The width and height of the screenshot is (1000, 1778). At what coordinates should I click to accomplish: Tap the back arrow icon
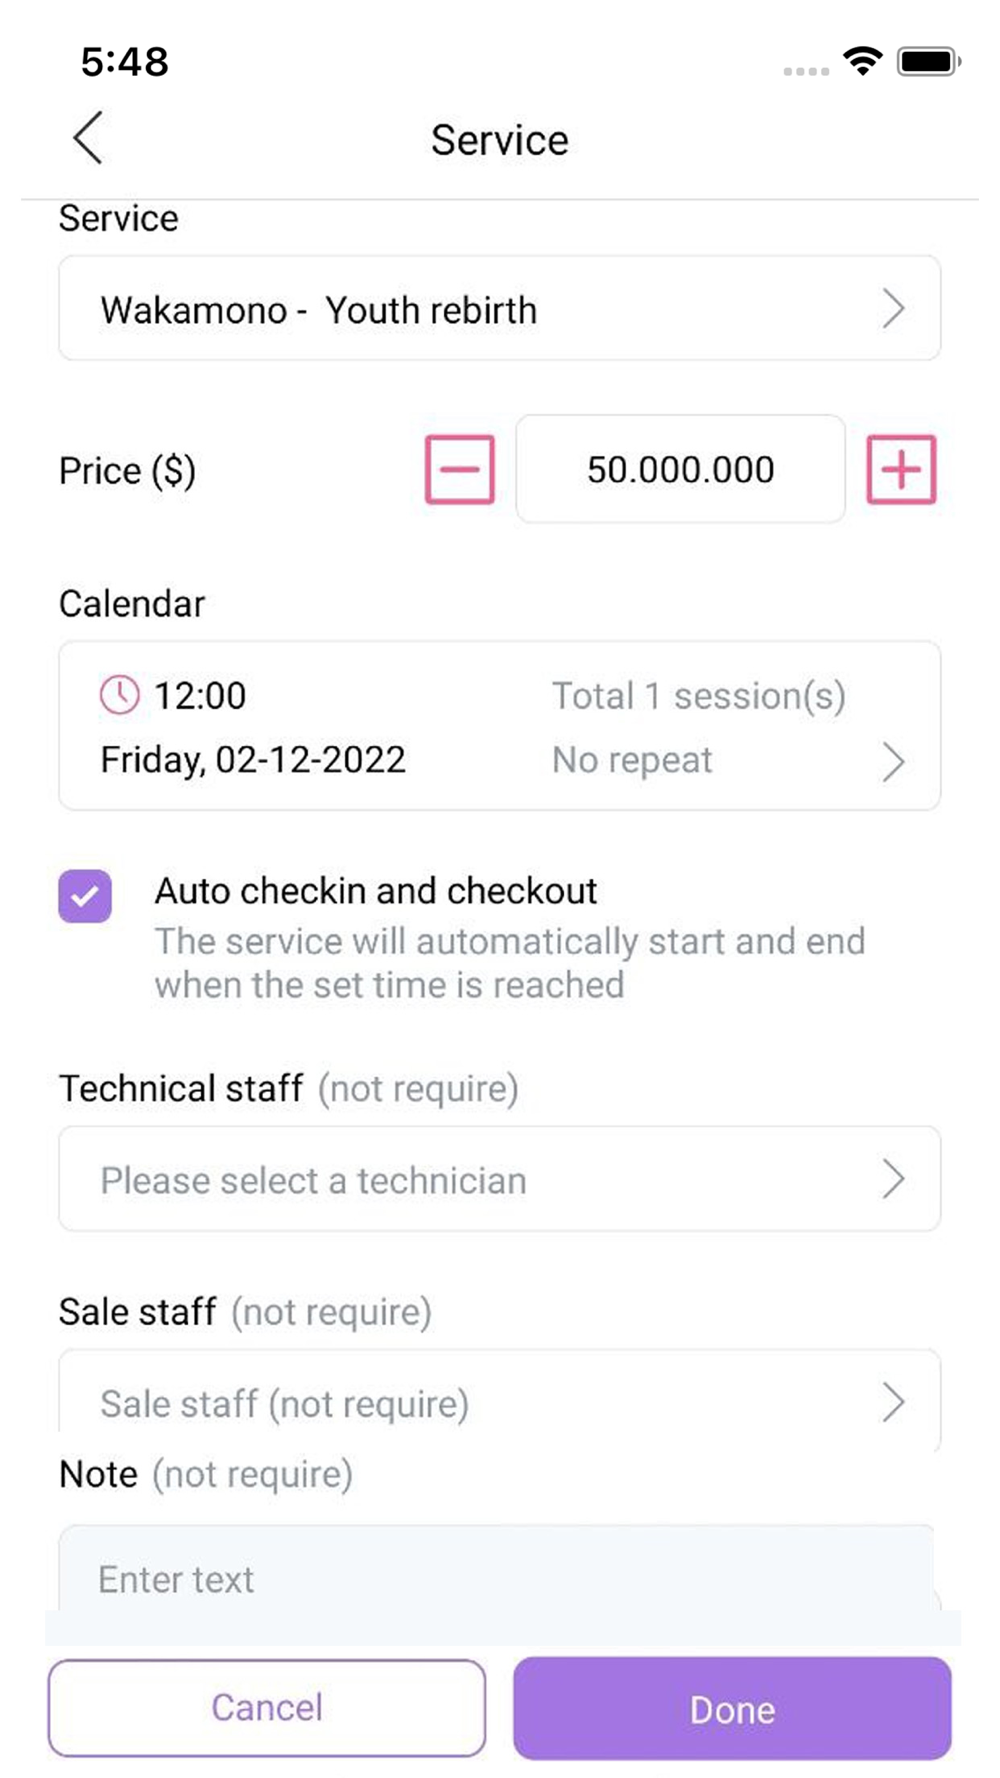(x=88, y=138)
